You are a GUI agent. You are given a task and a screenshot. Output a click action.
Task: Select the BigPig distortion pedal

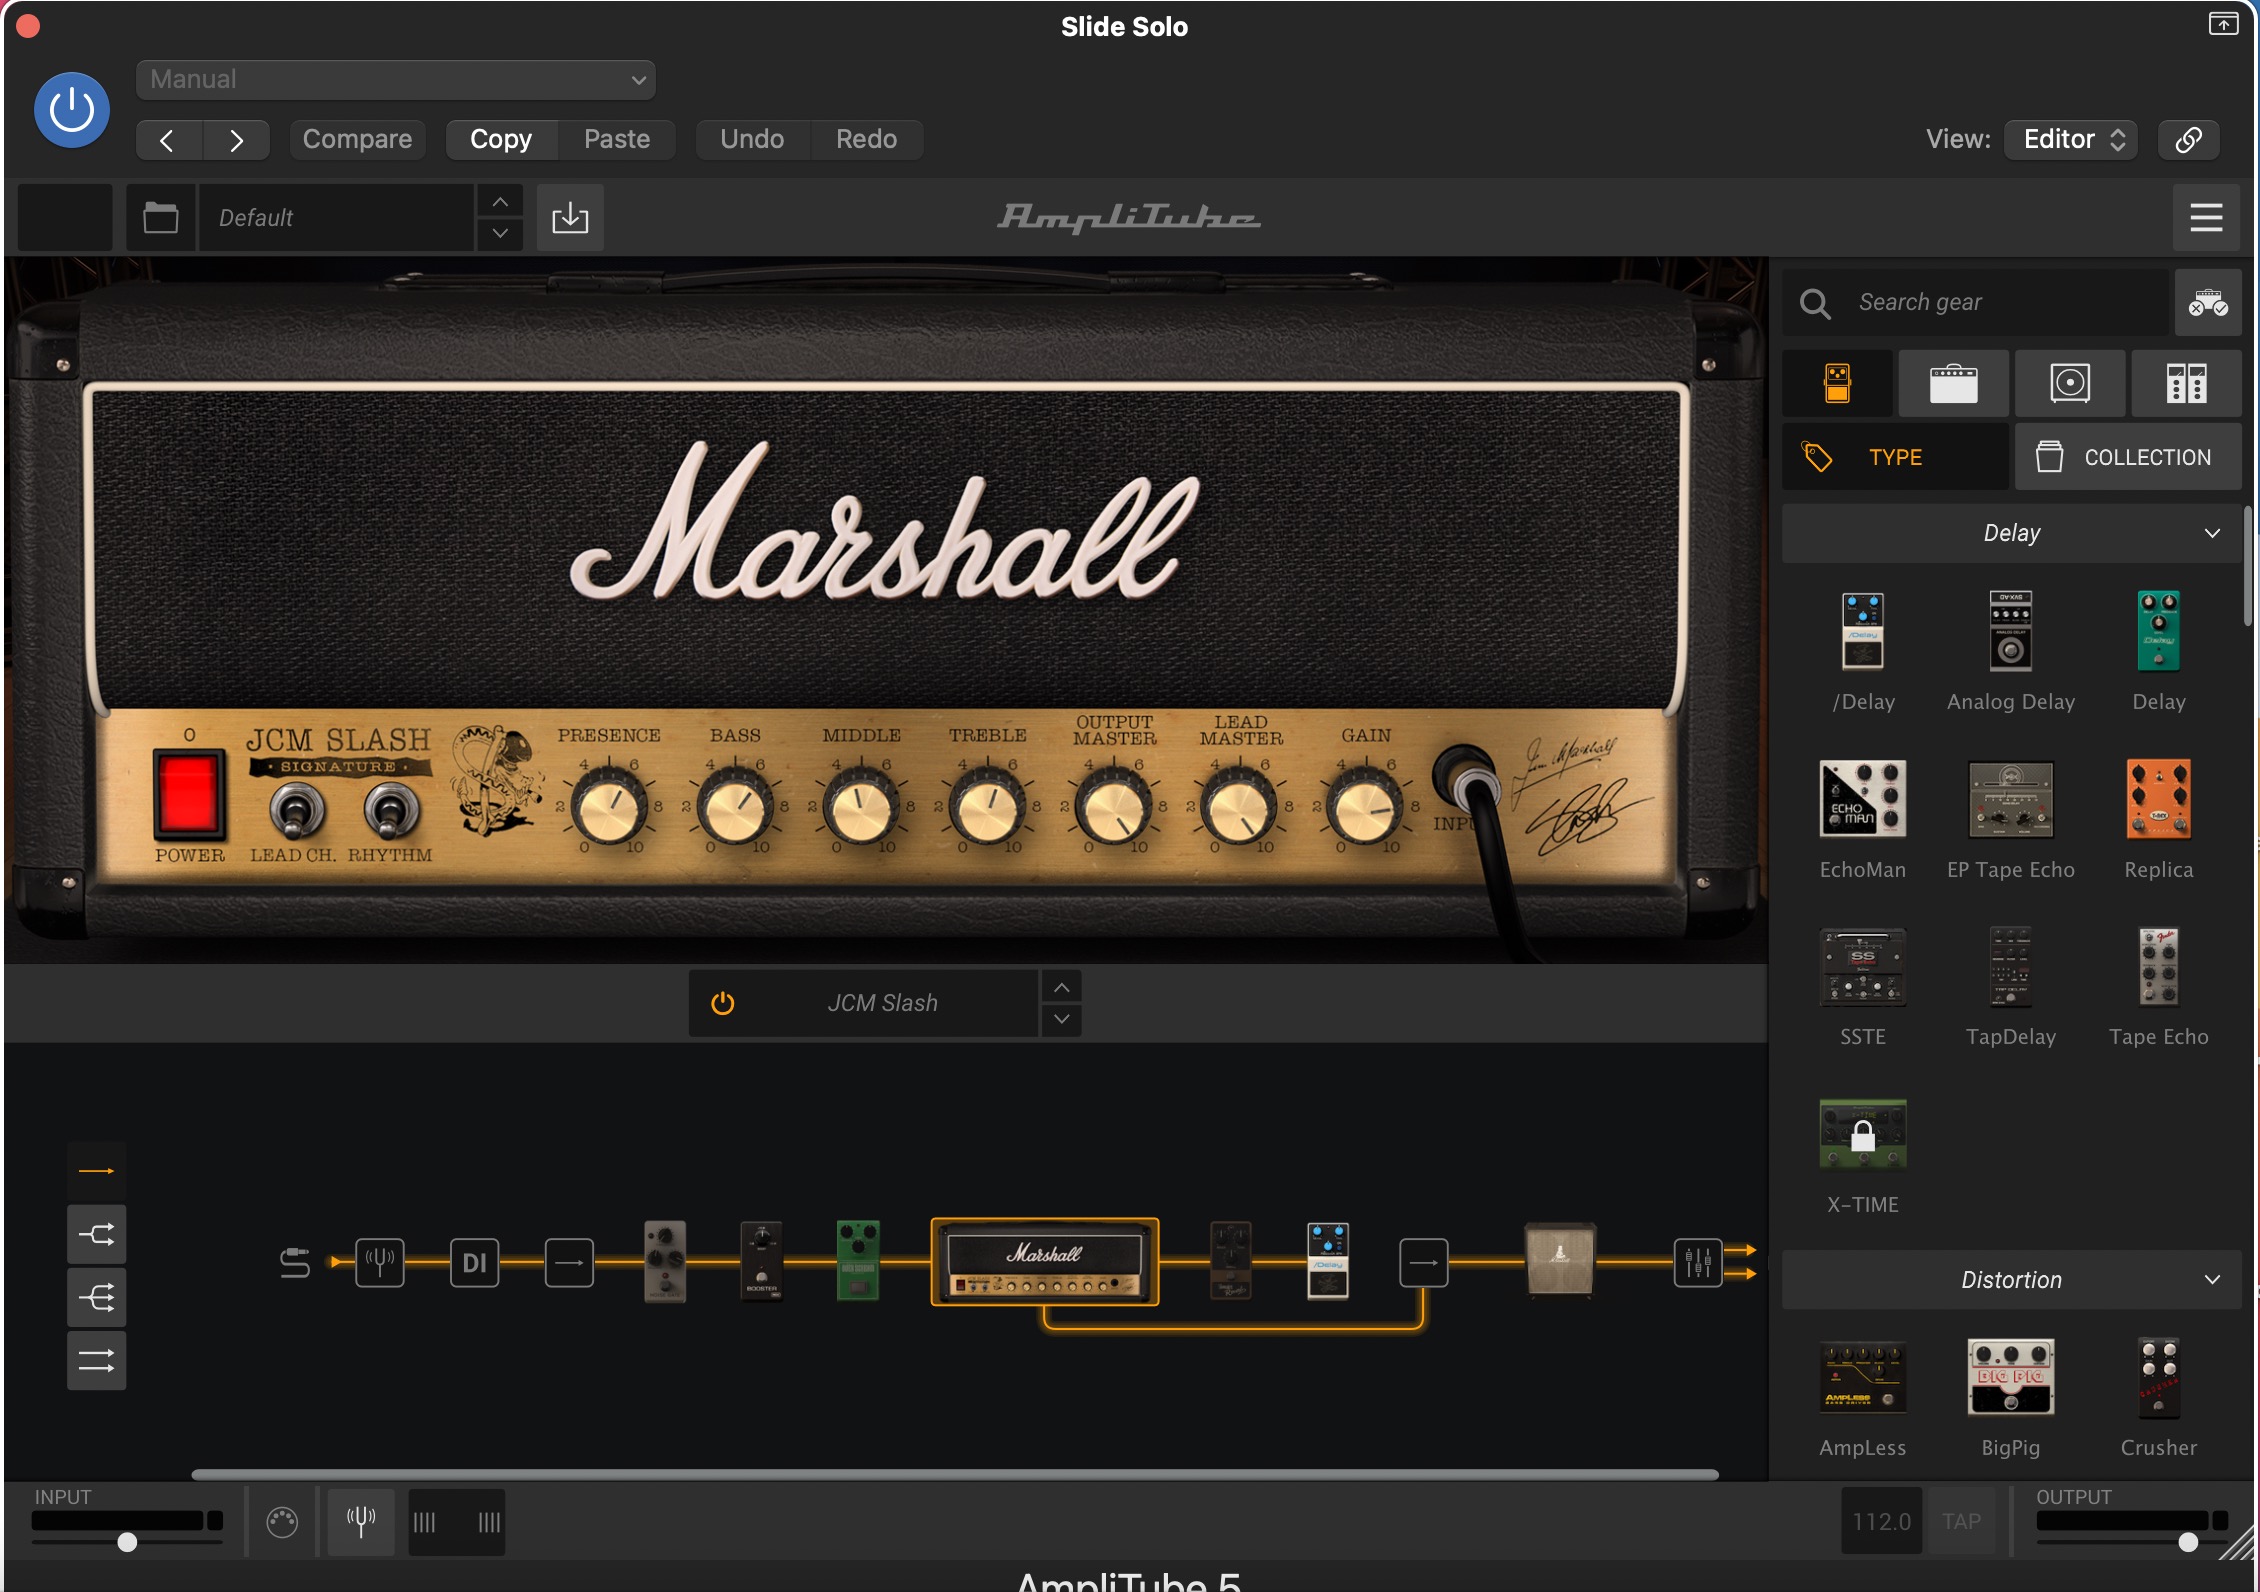(x=2010, y=1378)
